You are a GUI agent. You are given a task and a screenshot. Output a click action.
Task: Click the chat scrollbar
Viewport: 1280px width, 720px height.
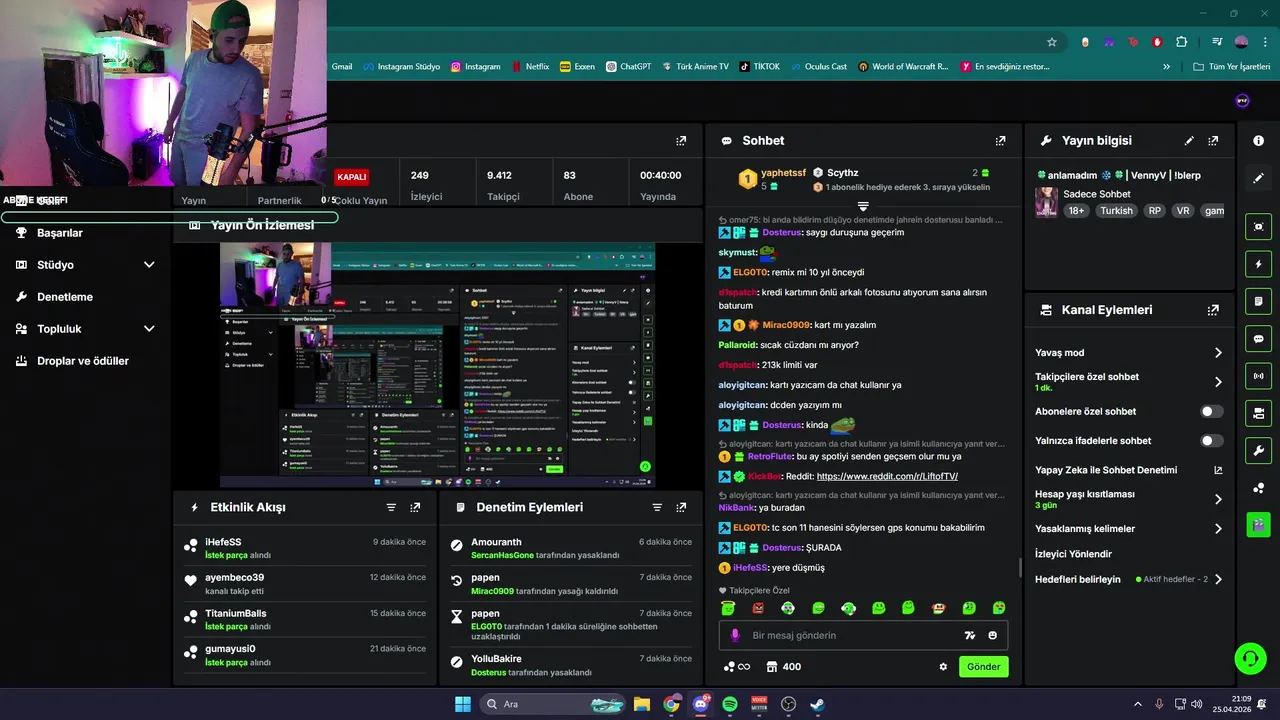1020,568
